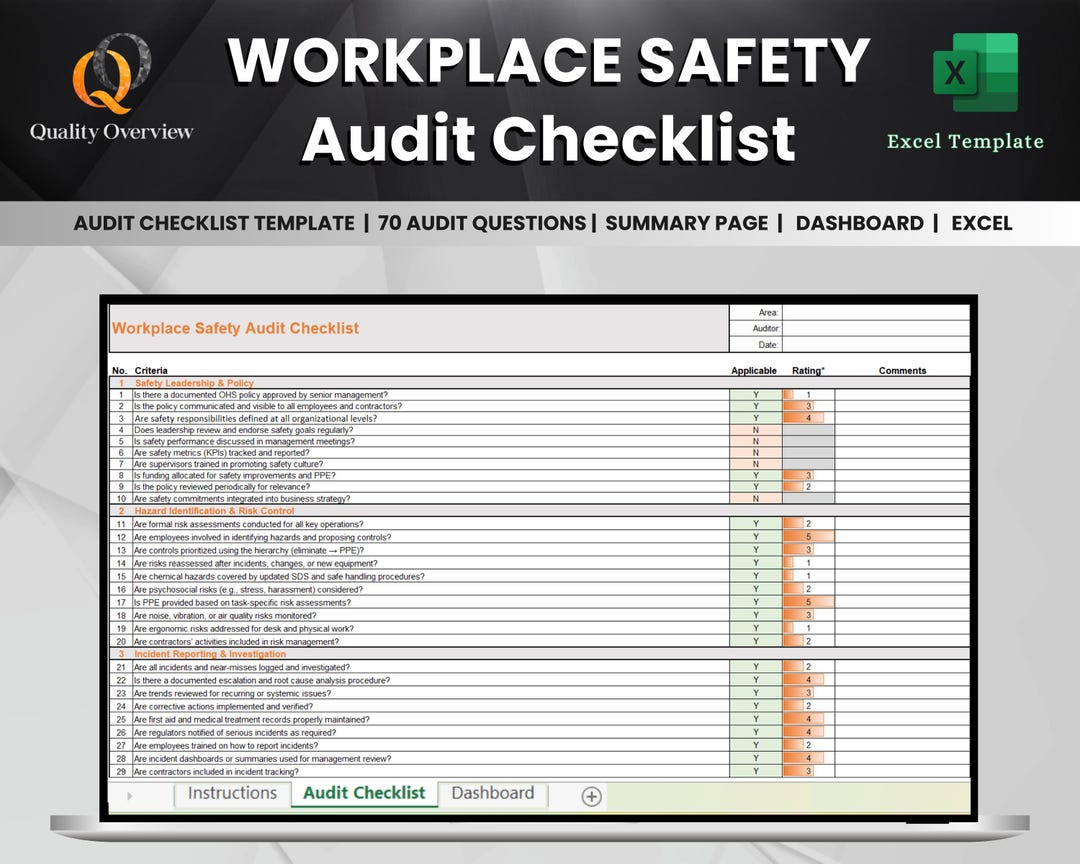Image resolution: width=1080 pixels, height=864 pixels.
Task: Toggle Applicable value for question 4
Action: click(754, 429)
